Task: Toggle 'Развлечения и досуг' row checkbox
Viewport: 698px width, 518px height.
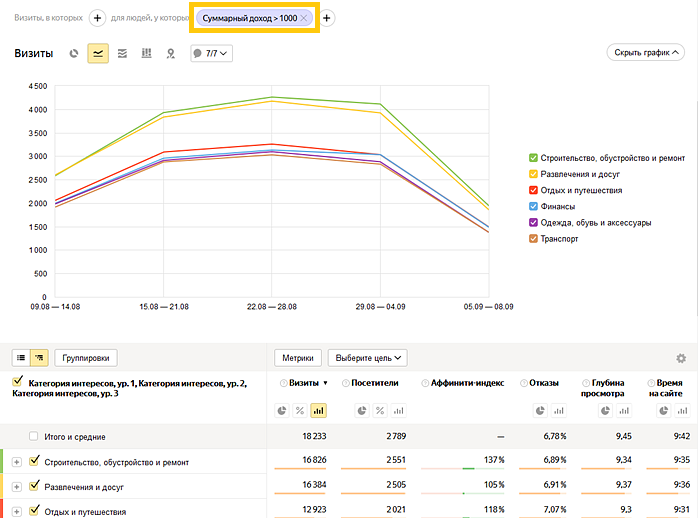Action: pyautogui.click(x=35, y=486)
